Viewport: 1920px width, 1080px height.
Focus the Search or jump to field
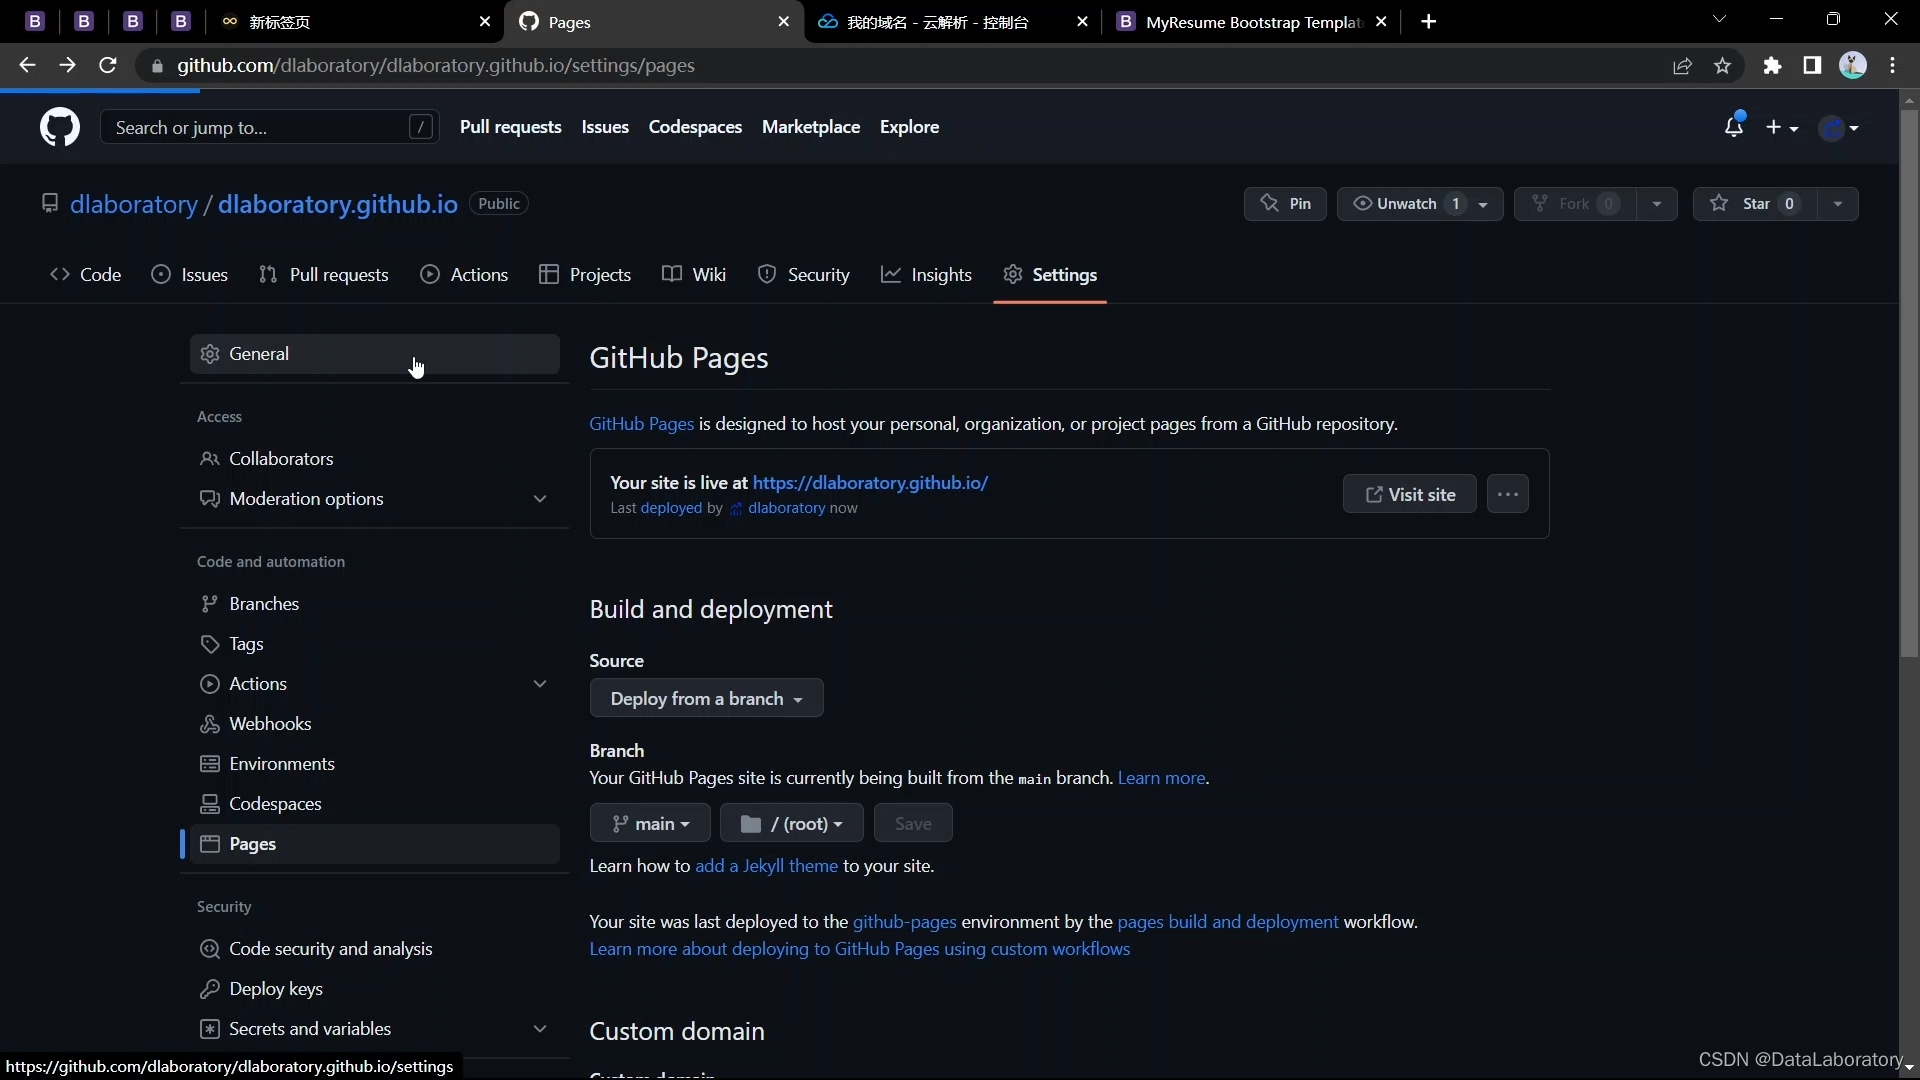coord(260,128)
